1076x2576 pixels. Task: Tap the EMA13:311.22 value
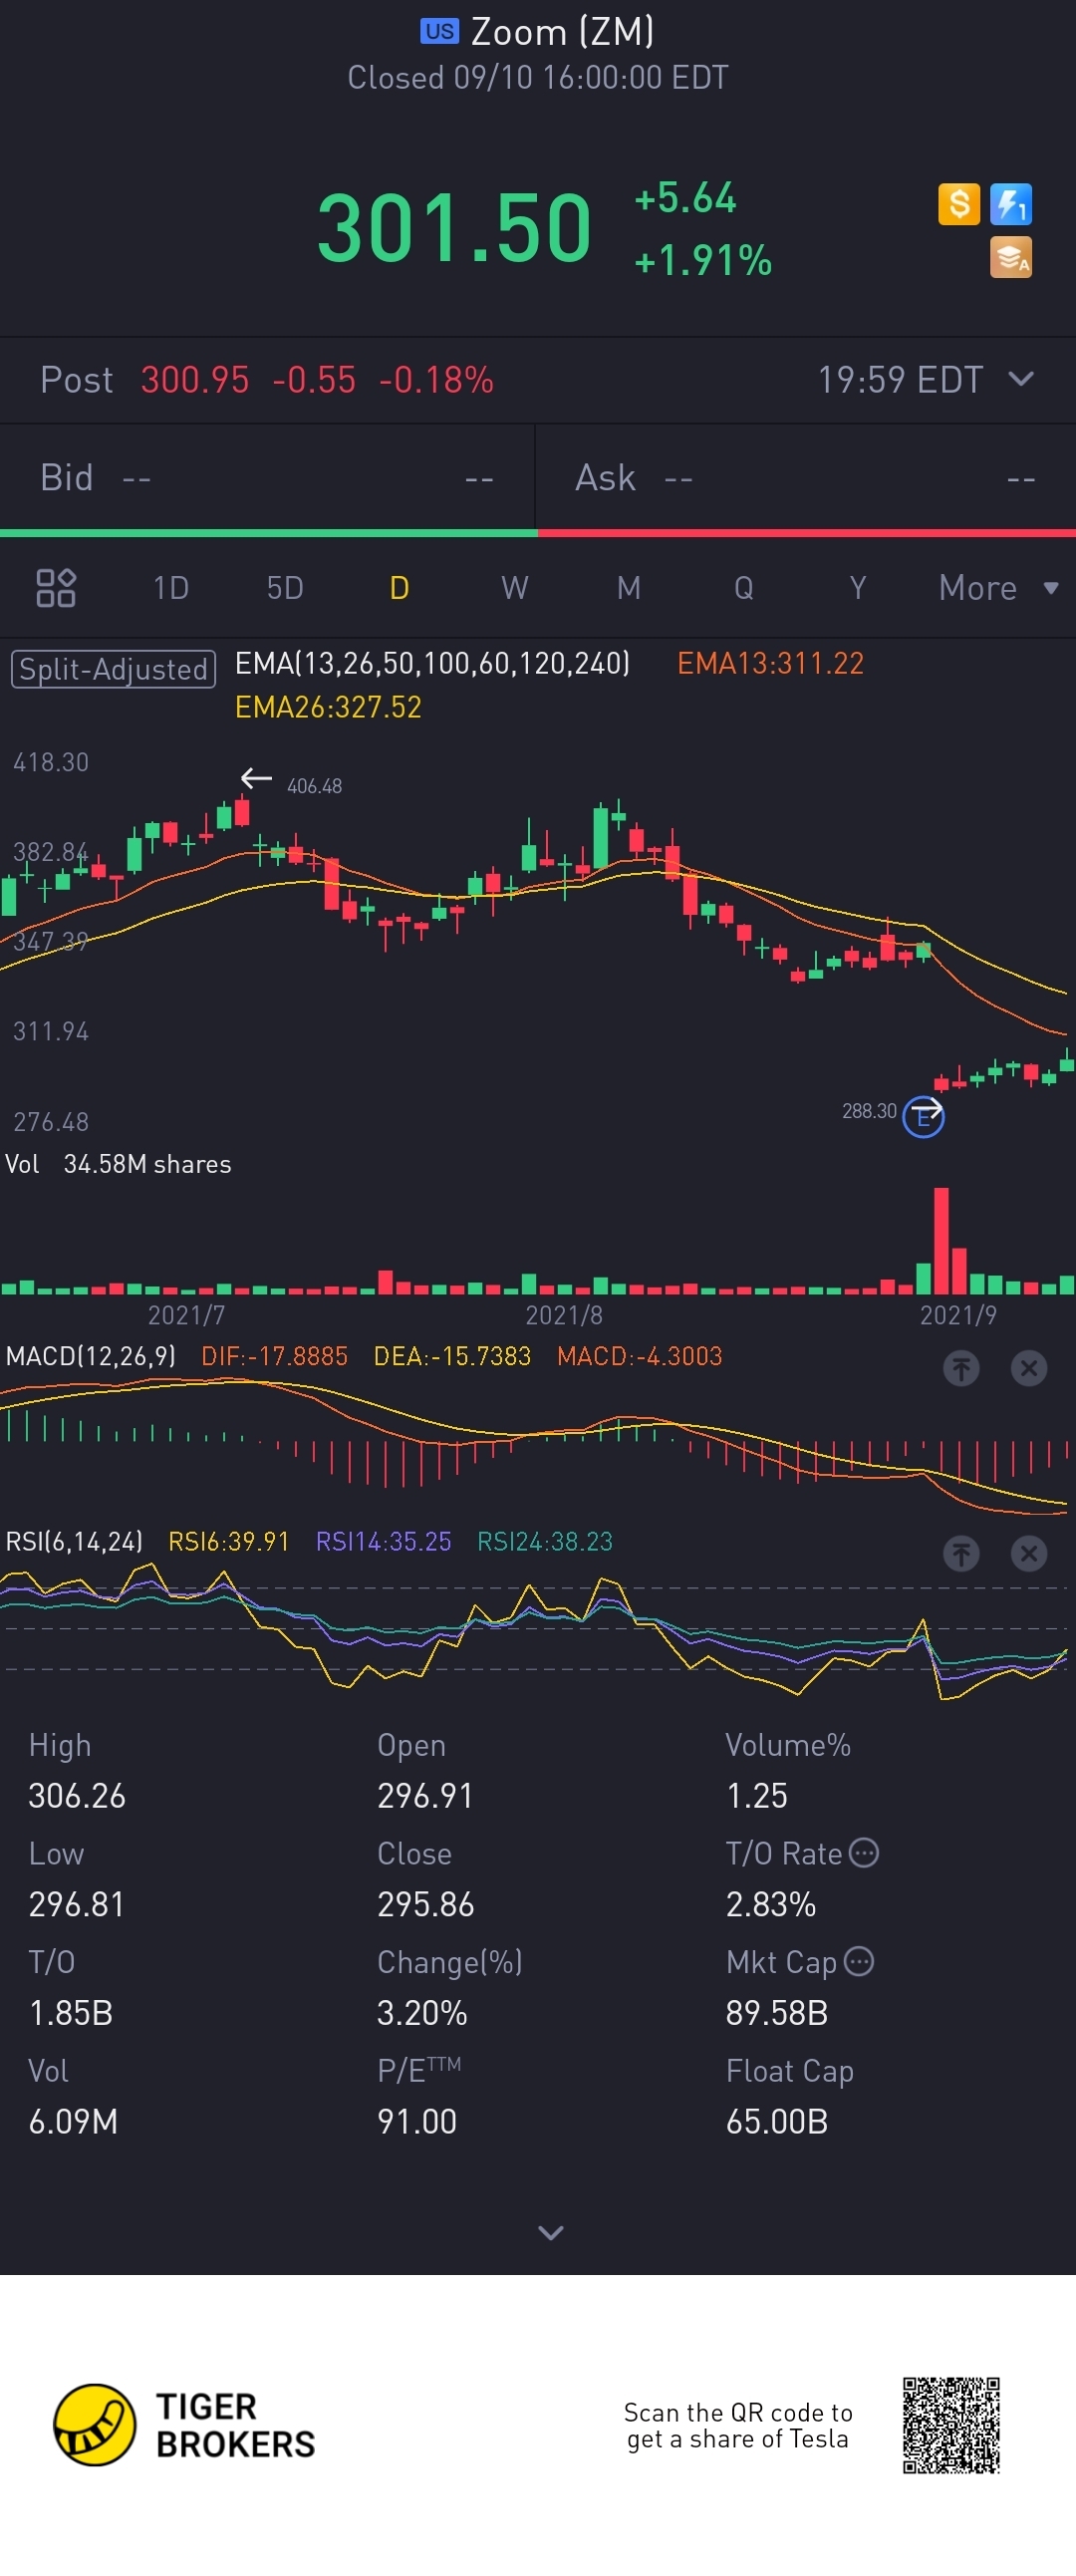click(770, 663)
